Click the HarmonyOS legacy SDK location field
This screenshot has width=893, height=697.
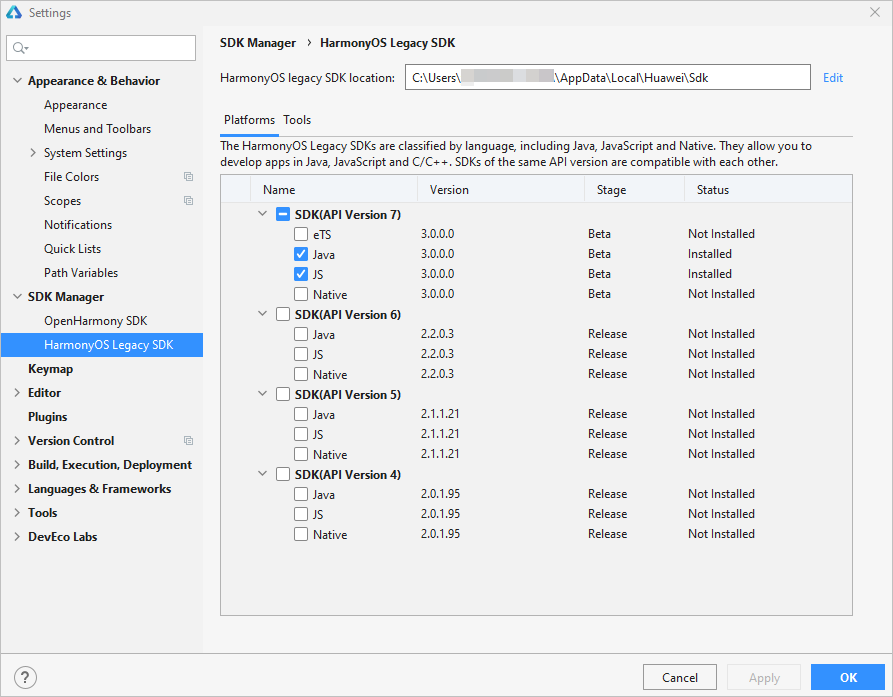(608, 77)
